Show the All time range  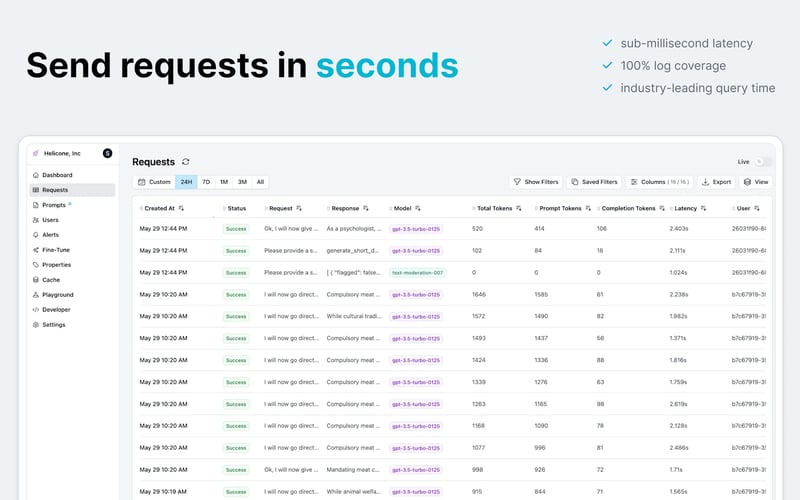point(260,182)
